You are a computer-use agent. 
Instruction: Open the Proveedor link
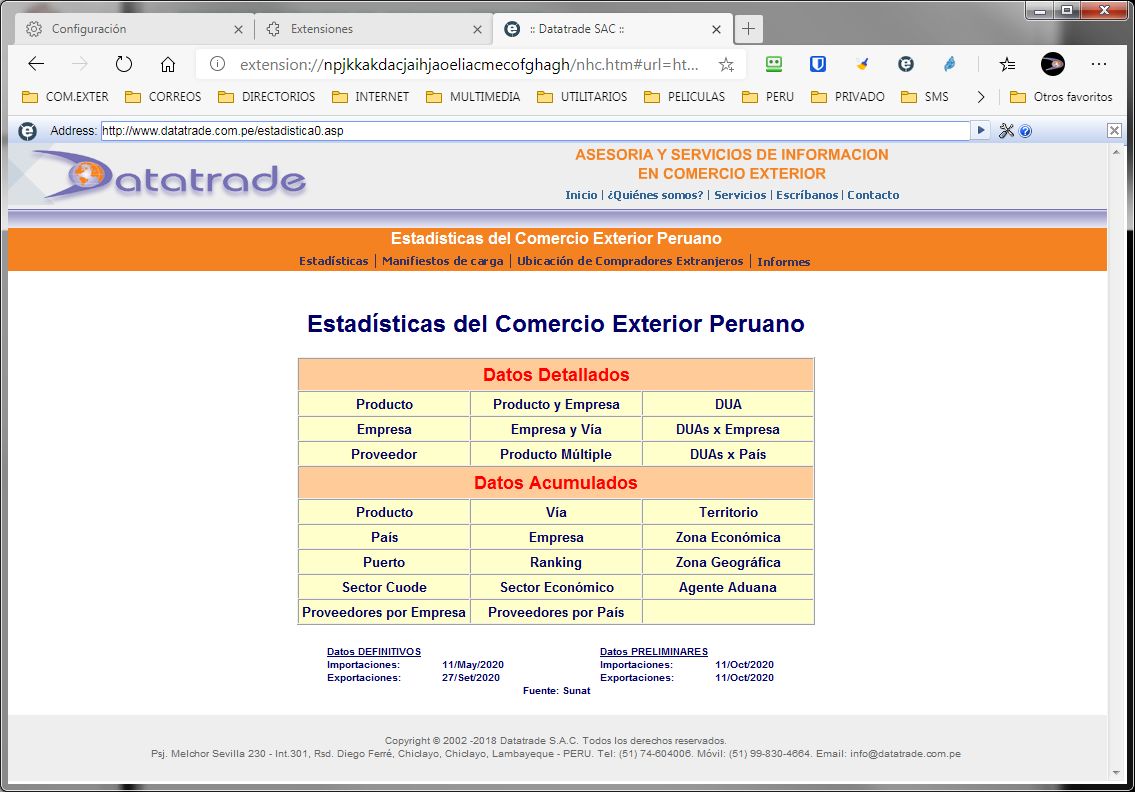tap(384, 454)
